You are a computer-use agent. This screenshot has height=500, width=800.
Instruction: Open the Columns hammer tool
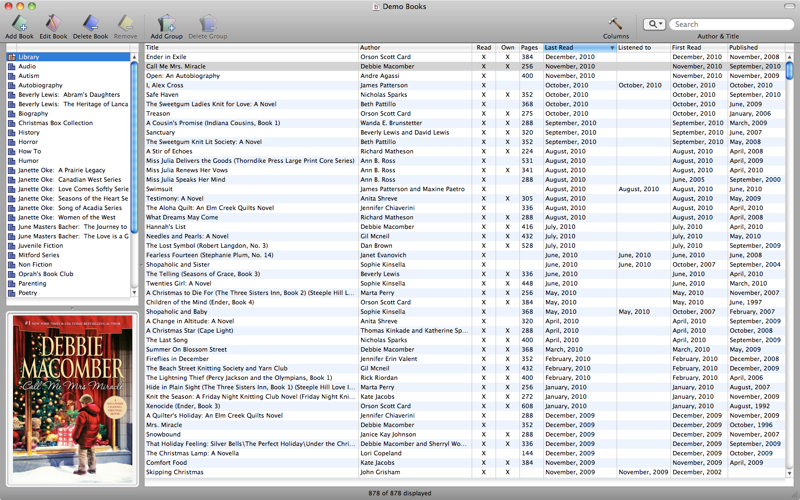(x=615, y=23)
